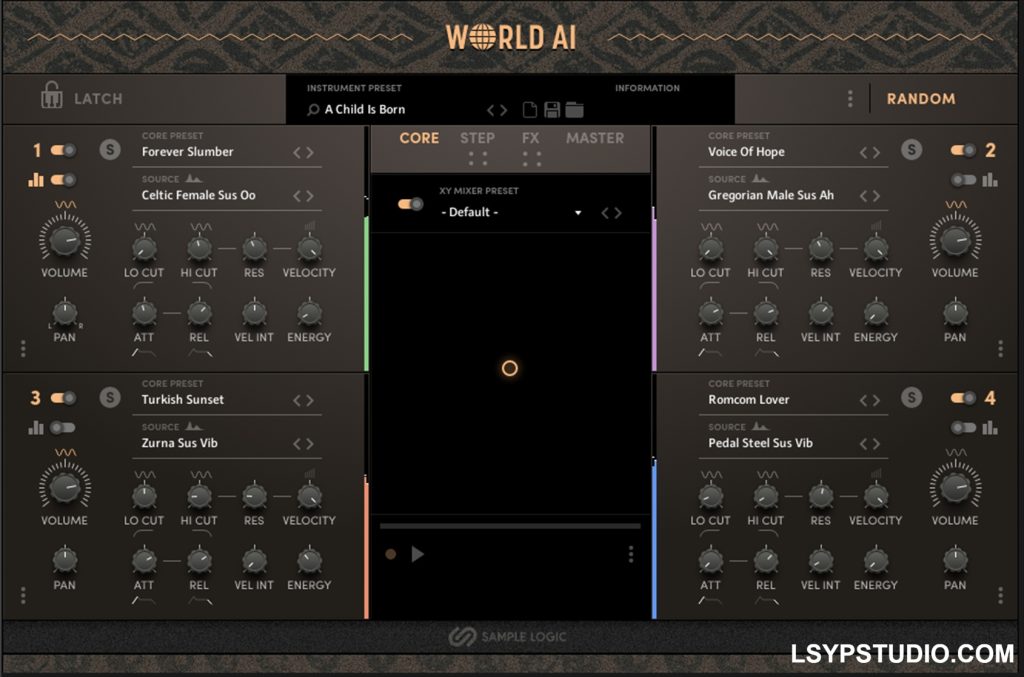
Task: Save instrument preset with floppy disk icon
Action: pyautogui.click(x=552, y=110)
